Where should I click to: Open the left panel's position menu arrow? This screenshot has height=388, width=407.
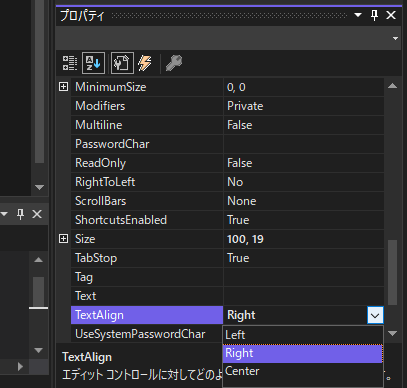[4, 214]
